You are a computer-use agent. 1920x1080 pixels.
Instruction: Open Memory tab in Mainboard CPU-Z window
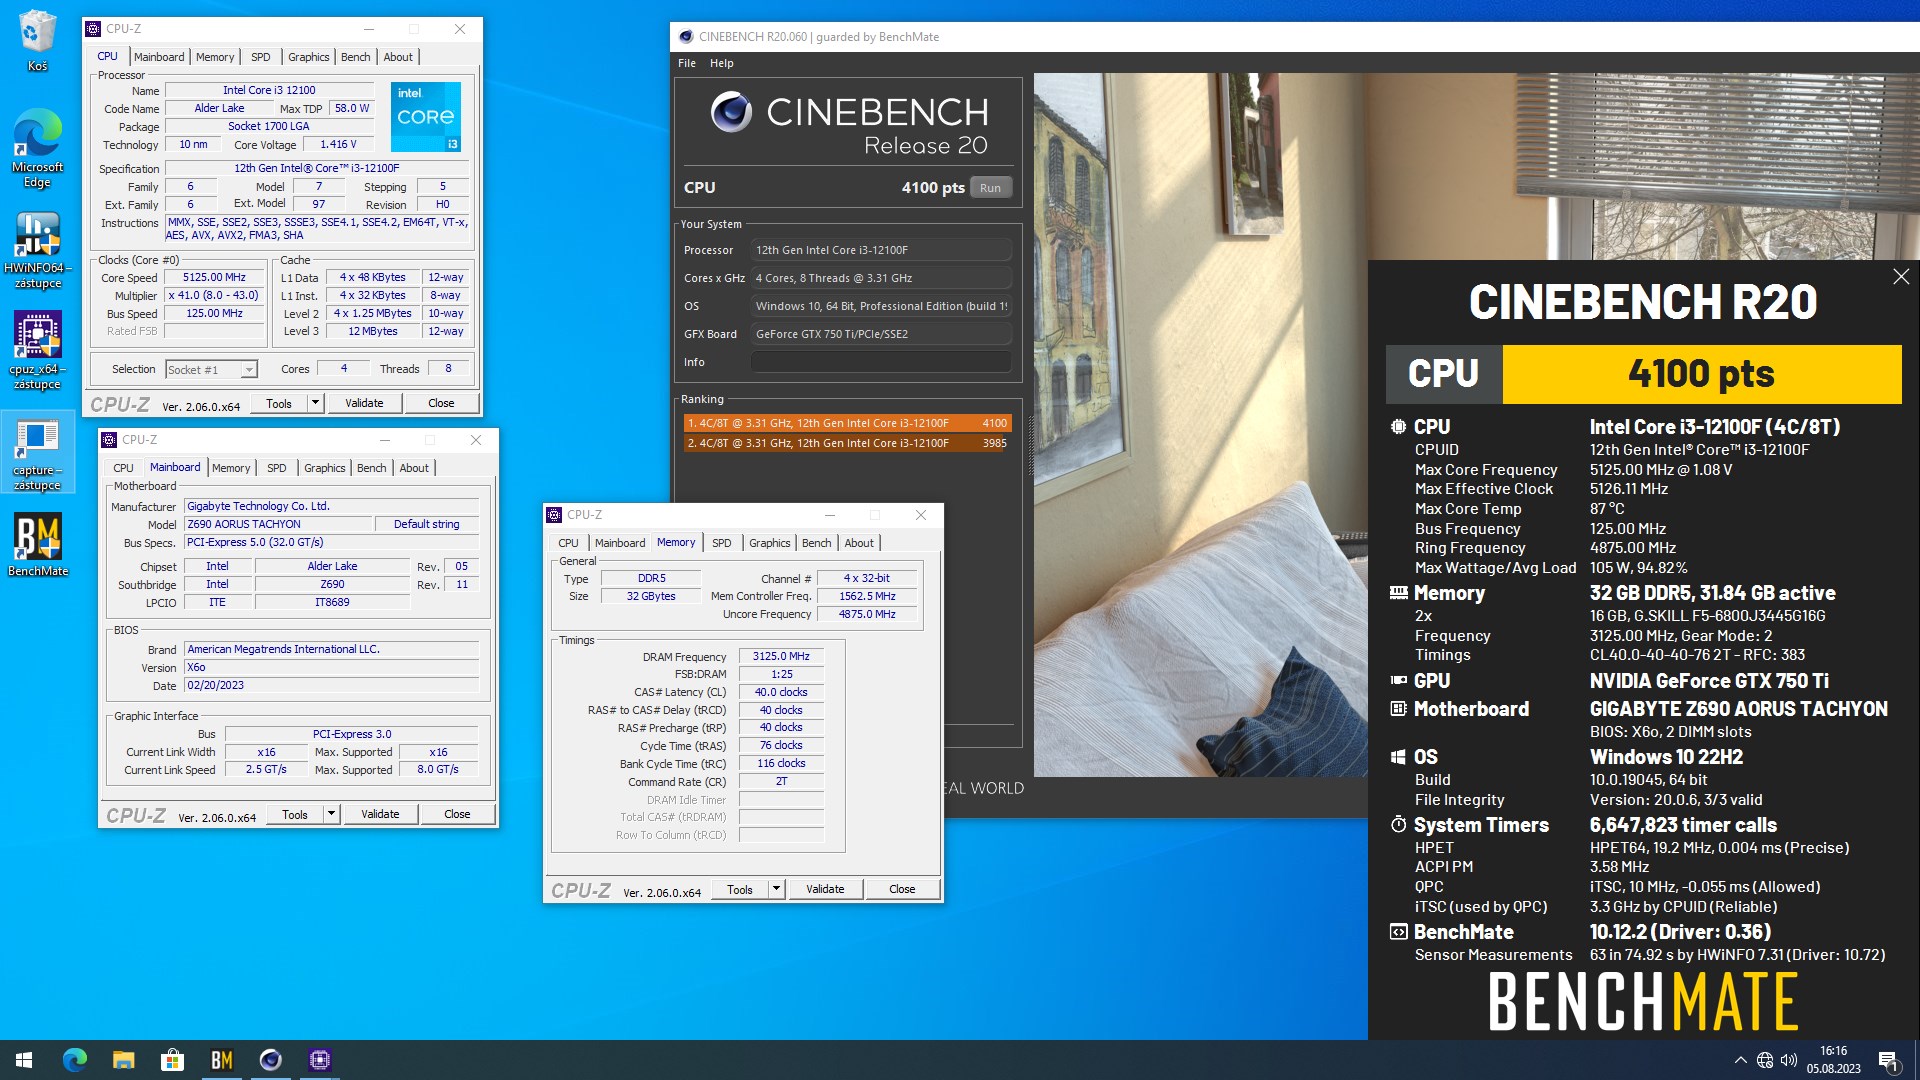[x=231, y=468]
